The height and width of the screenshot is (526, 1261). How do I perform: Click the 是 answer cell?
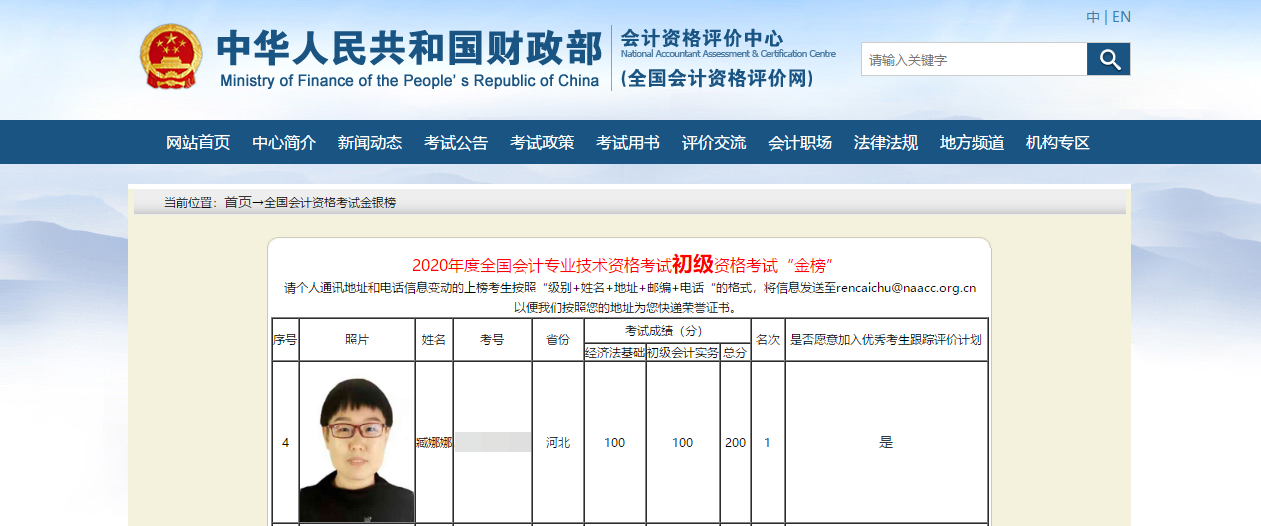pos(886,442)
